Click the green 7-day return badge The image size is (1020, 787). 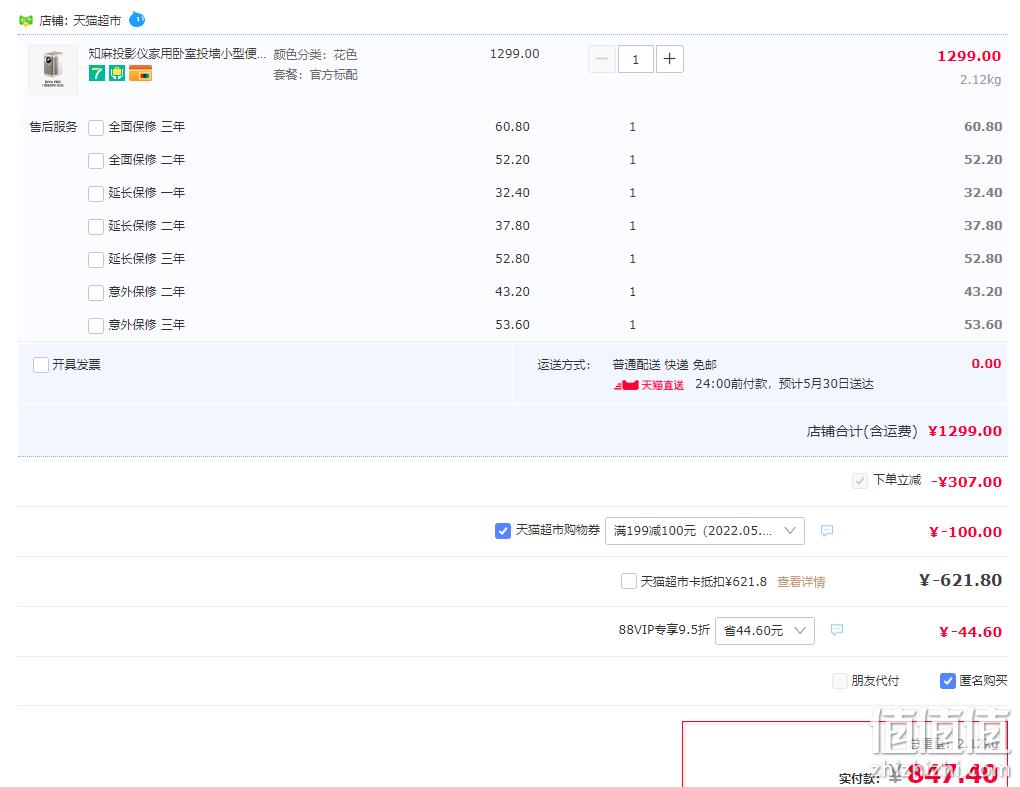click(x=96, y=73)
